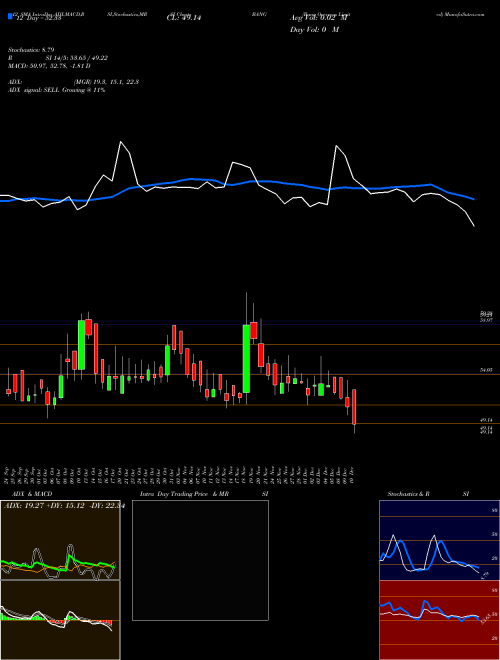Click the "SI 14/3: 33.65 / 49.22" value
This screenshot has width=500, height=660.
pyautogui.click(x=77, y=58)
